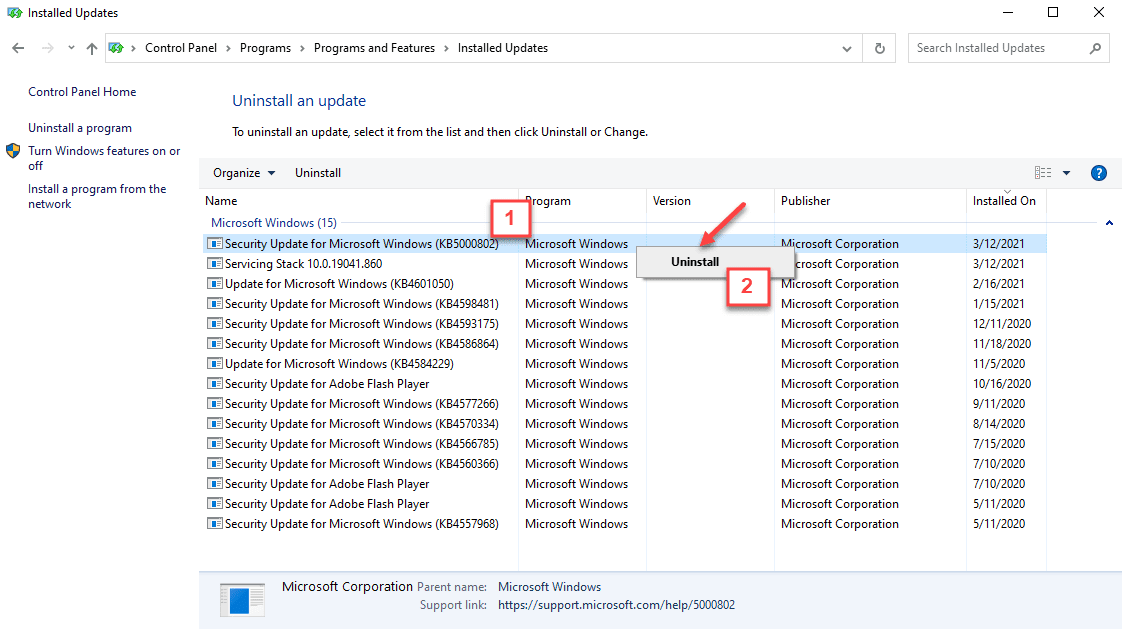Image resolution: width=1122 pixels, height=629 pixels.
Task: Click the icon of the KB4577266 row
Action: pos(215,404)
